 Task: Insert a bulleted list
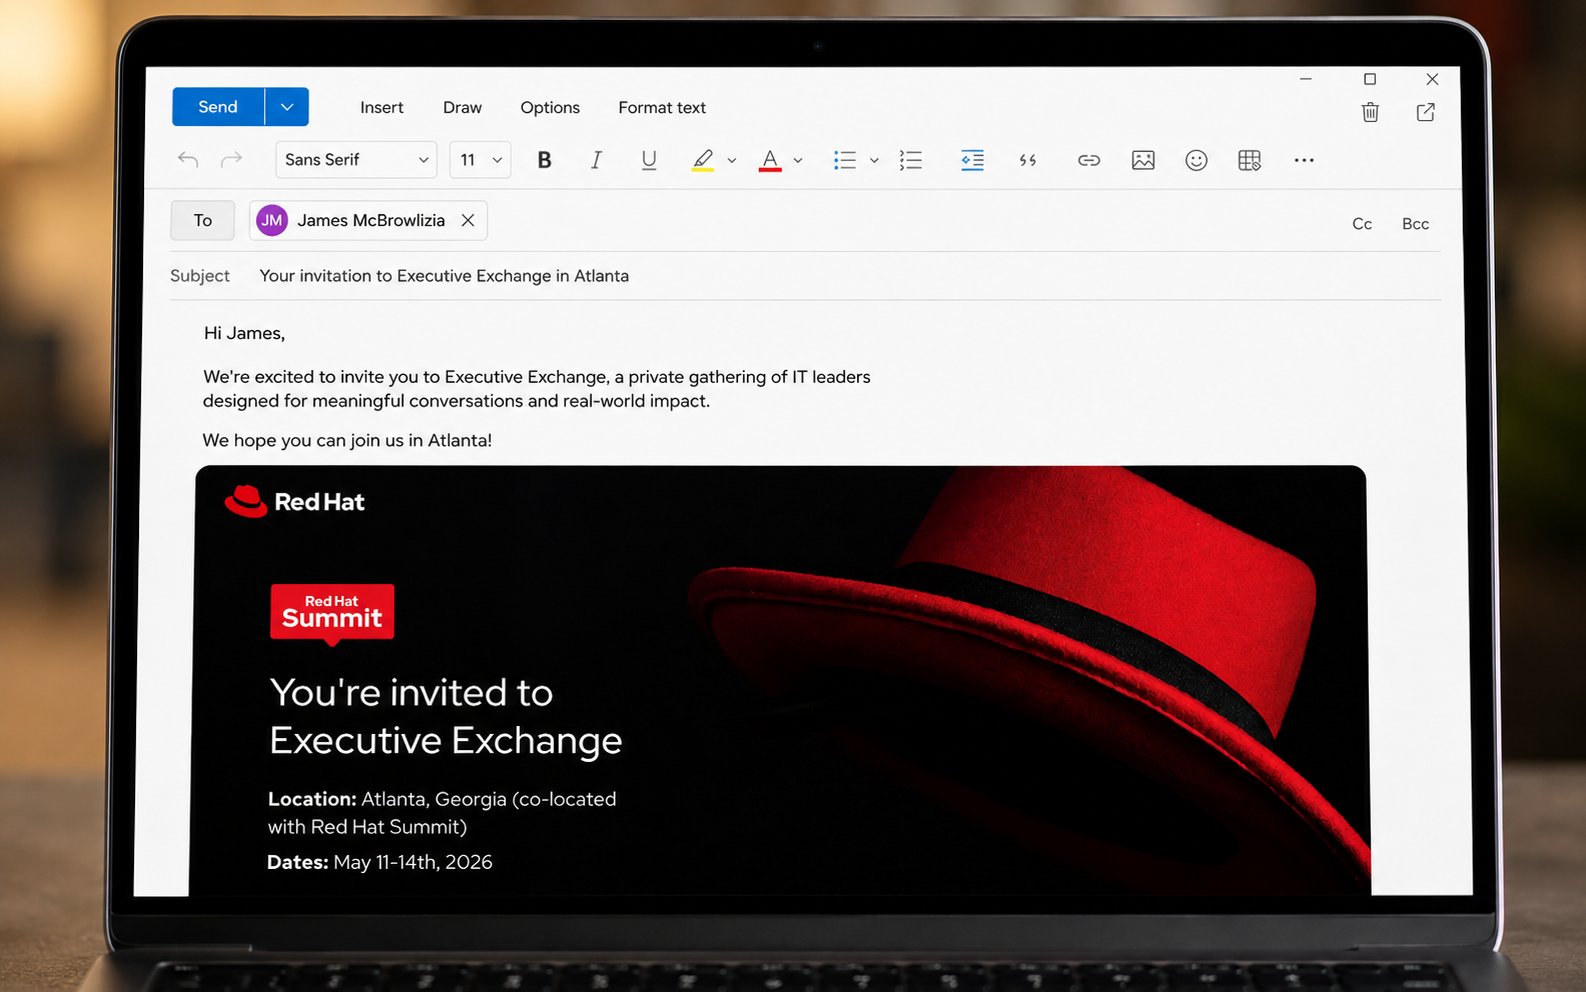click(845, 160)
